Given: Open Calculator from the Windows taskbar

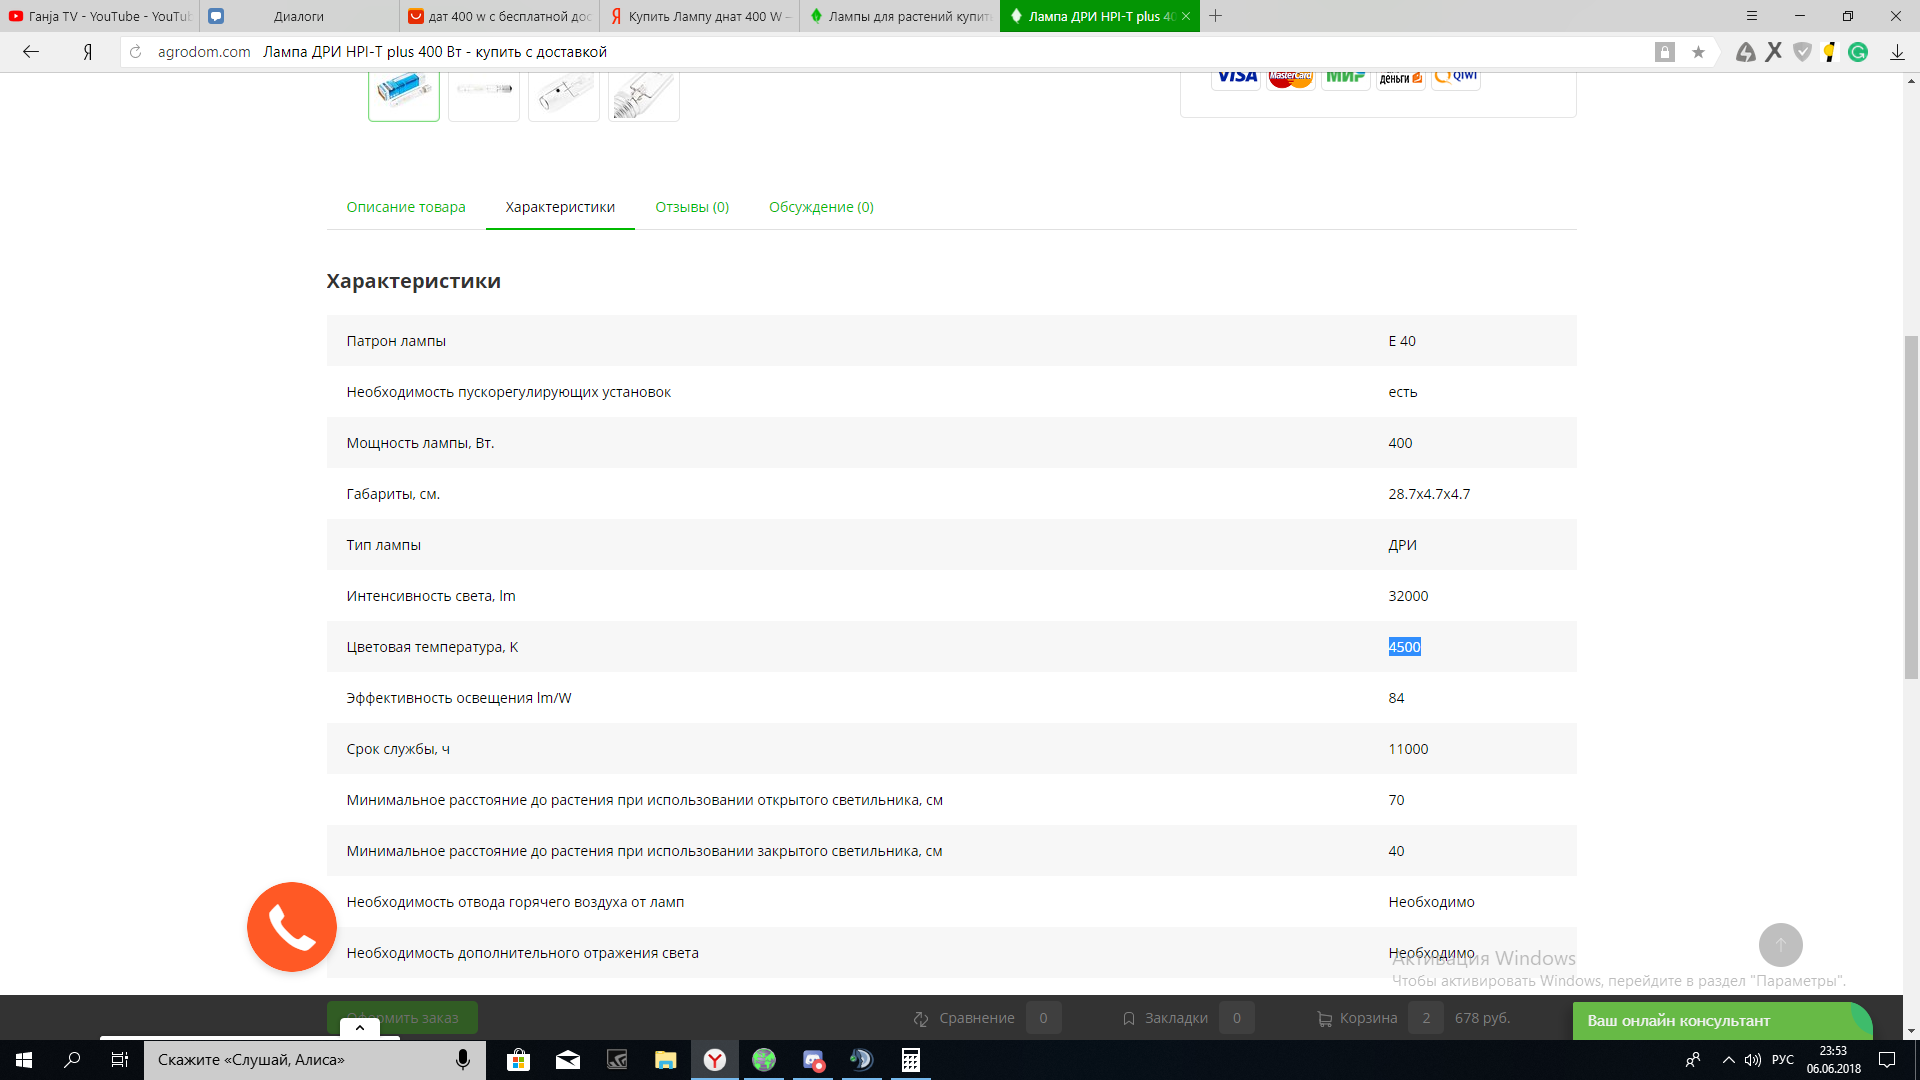Looking at the screenshot, I should [x=910, y=1060].
